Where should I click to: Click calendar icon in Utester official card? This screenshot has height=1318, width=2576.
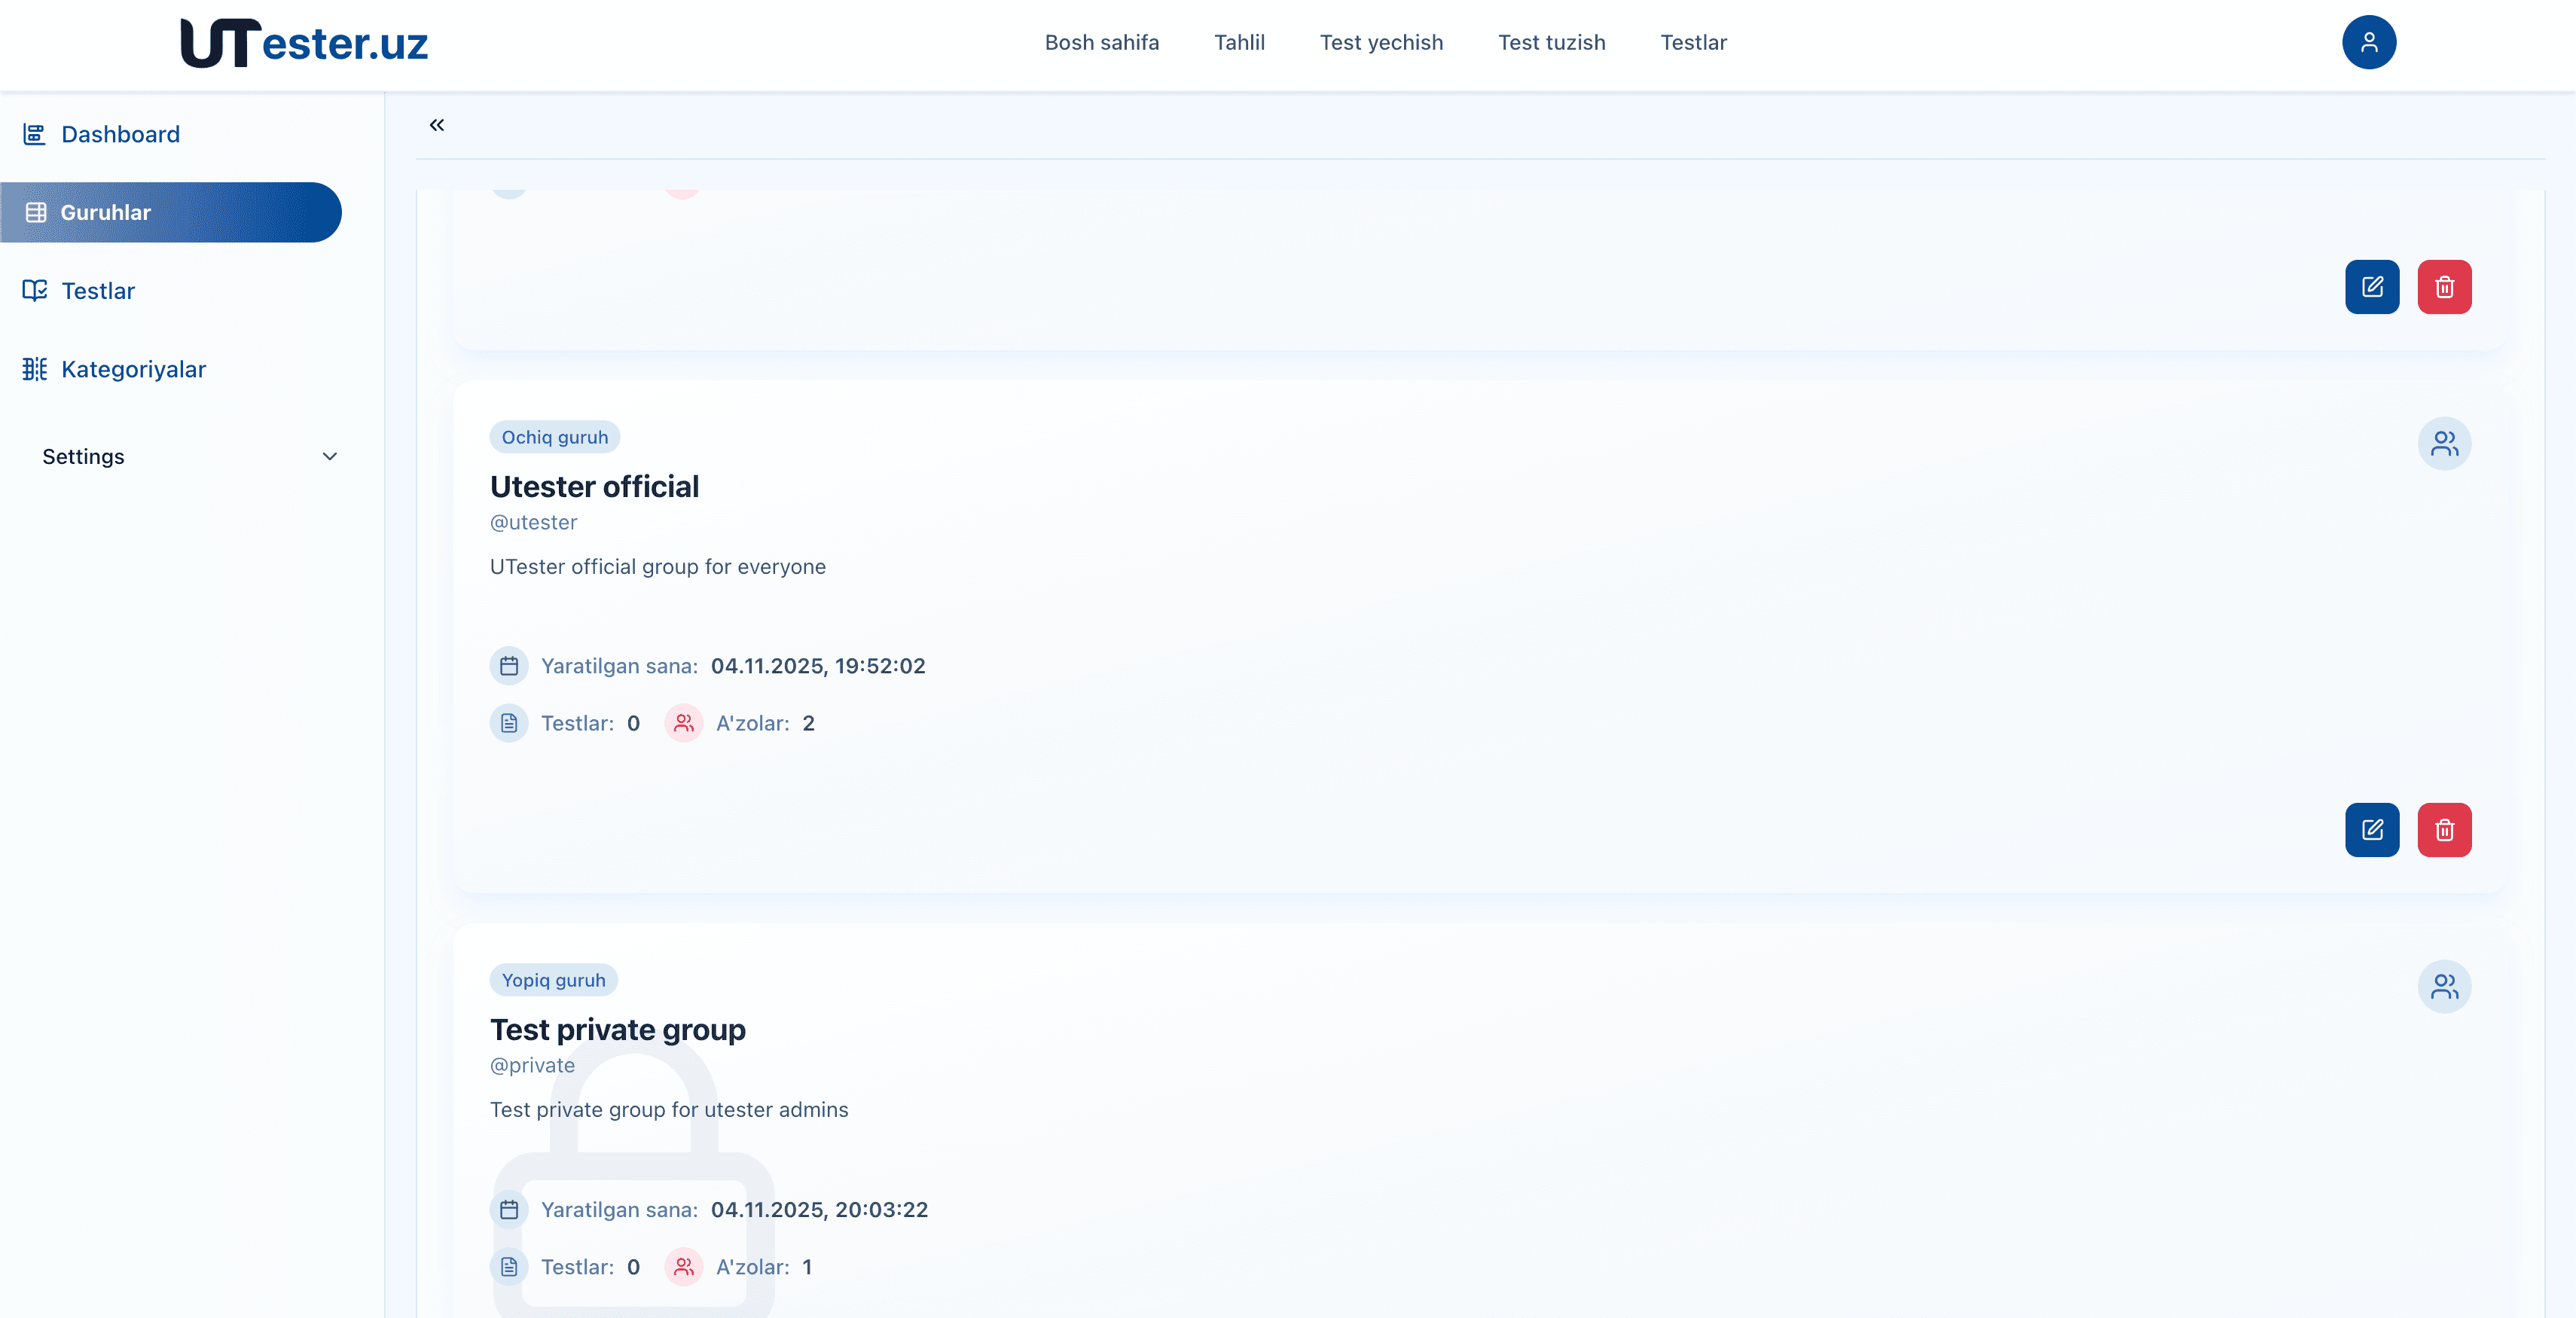509,666
